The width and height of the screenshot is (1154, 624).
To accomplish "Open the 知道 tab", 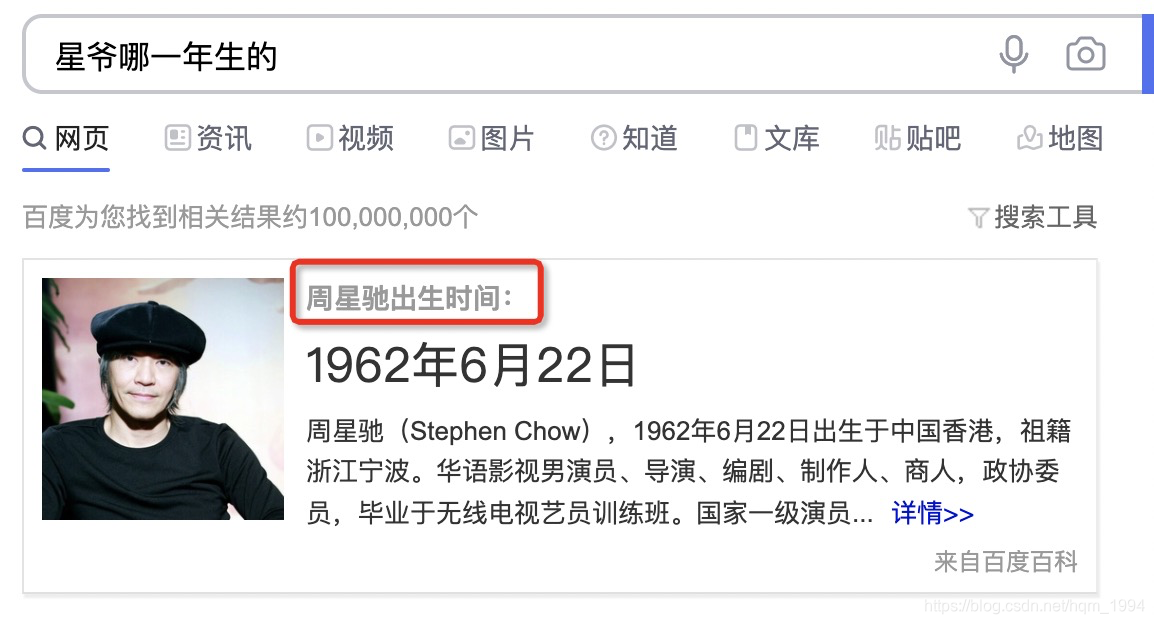I will 634,138.
